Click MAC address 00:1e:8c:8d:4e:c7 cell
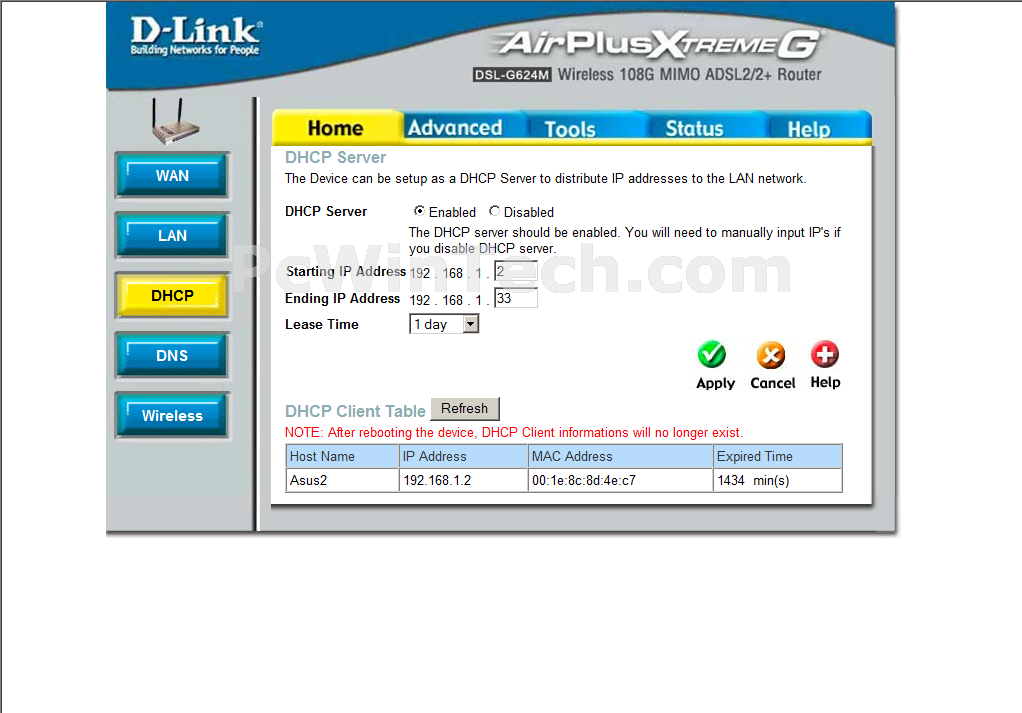Viewport: 1022px width, 713px height. tap(620, 480)
